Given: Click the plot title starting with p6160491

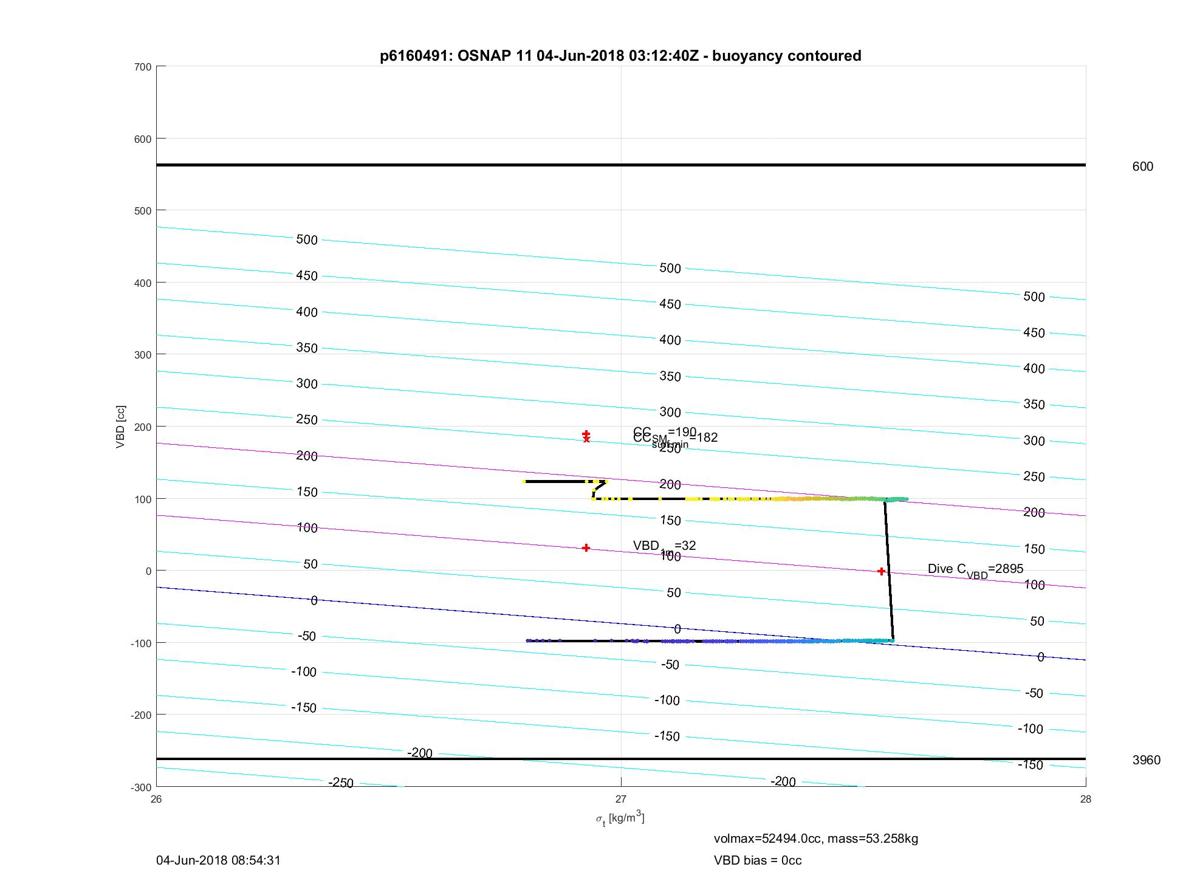Looking at the screenshot, I should click(x=620, y=56).
